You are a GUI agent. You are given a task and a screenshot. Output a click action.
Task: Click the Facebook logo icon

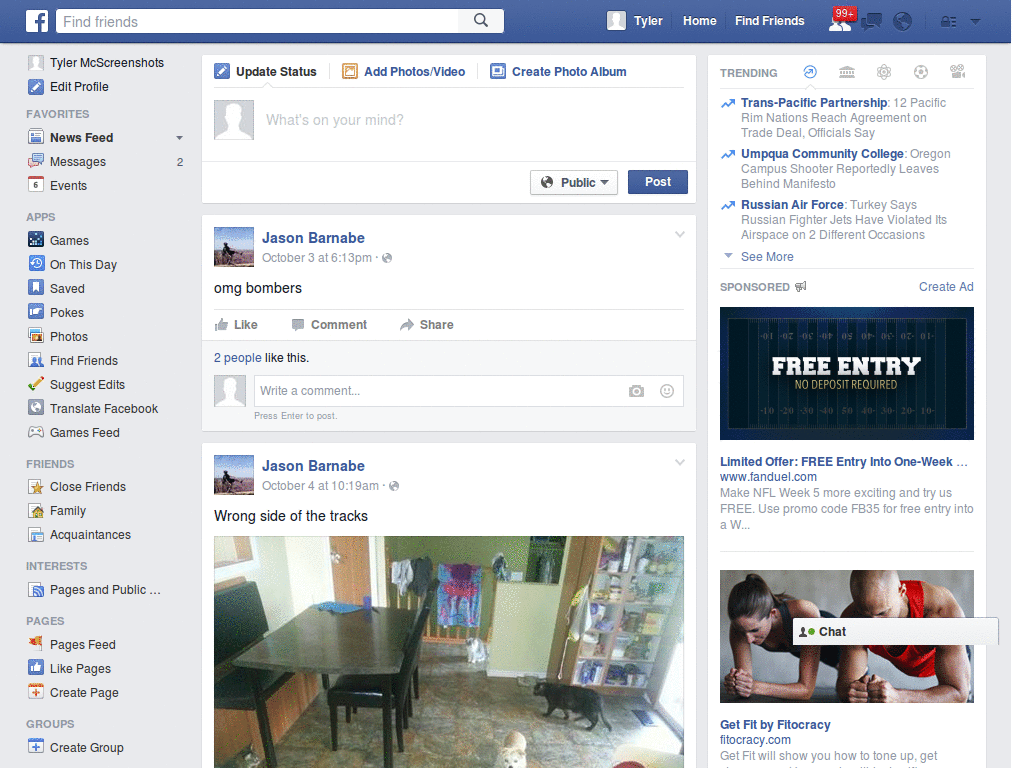coord(37,21)
